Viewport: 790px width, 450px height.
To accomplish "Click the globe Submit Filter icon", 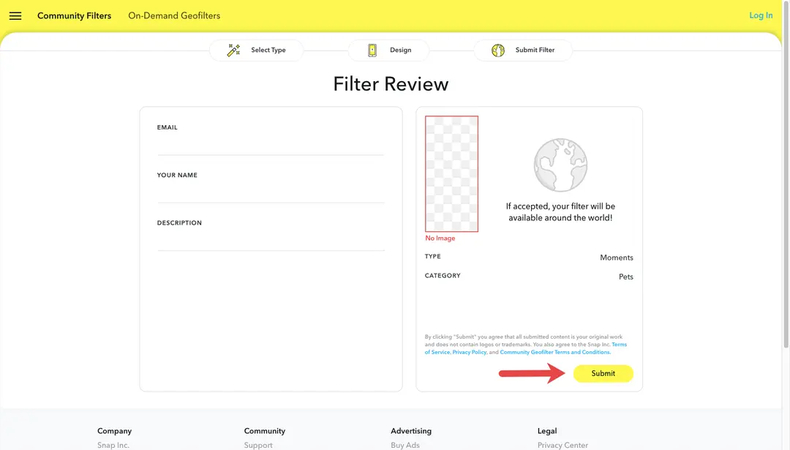I will pyautogui.click(x=498, y=50).
